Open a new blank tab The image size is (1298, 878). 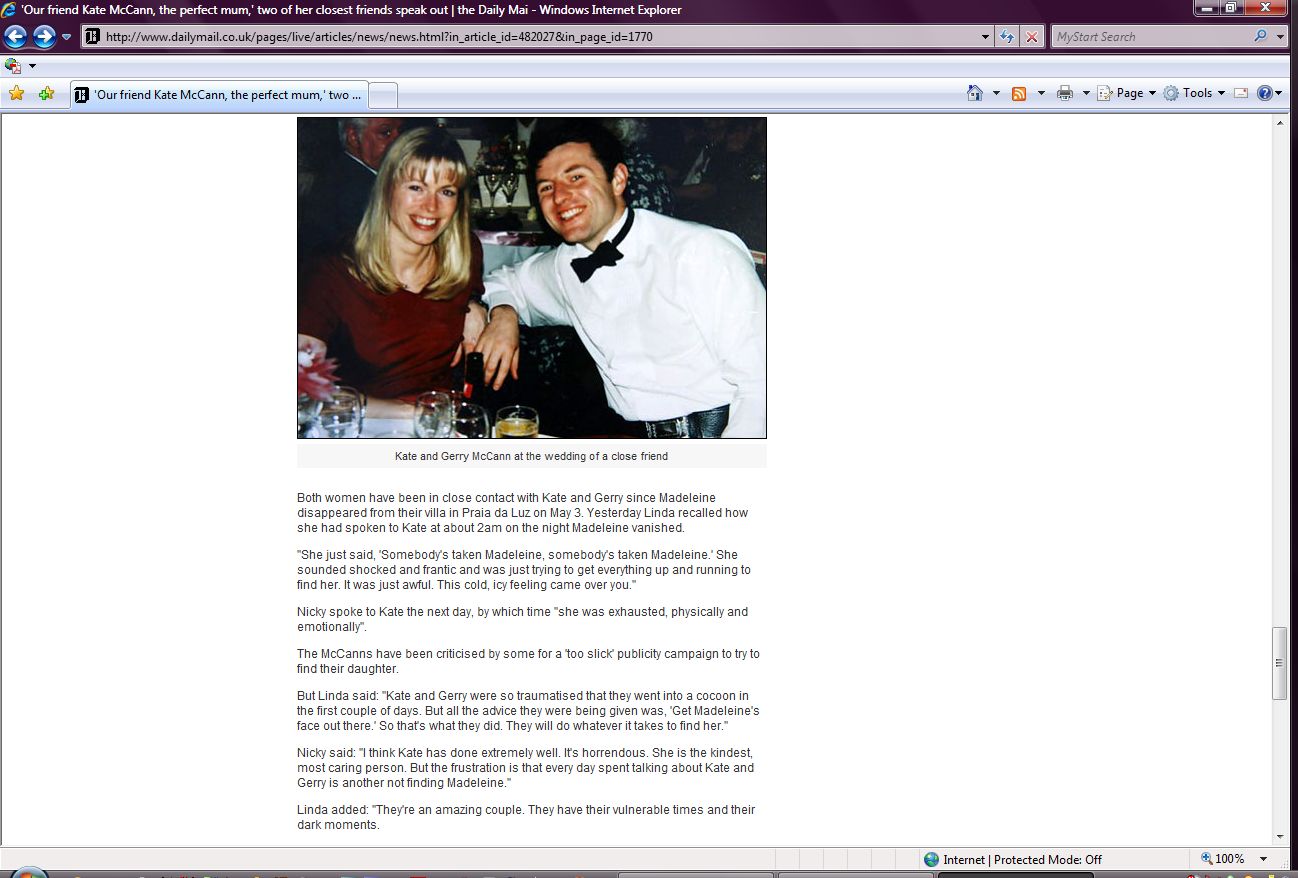pos(384,95)
